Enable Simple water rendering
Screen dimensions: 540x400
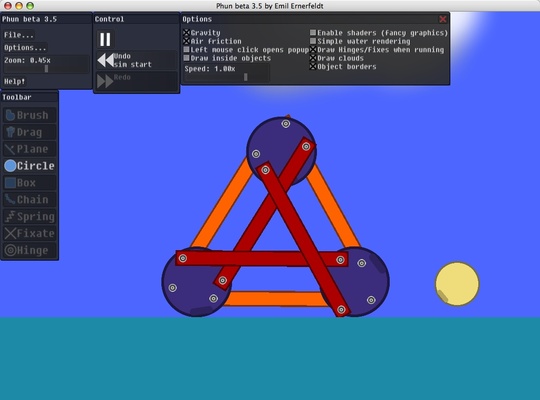click(x=313, y=41)
